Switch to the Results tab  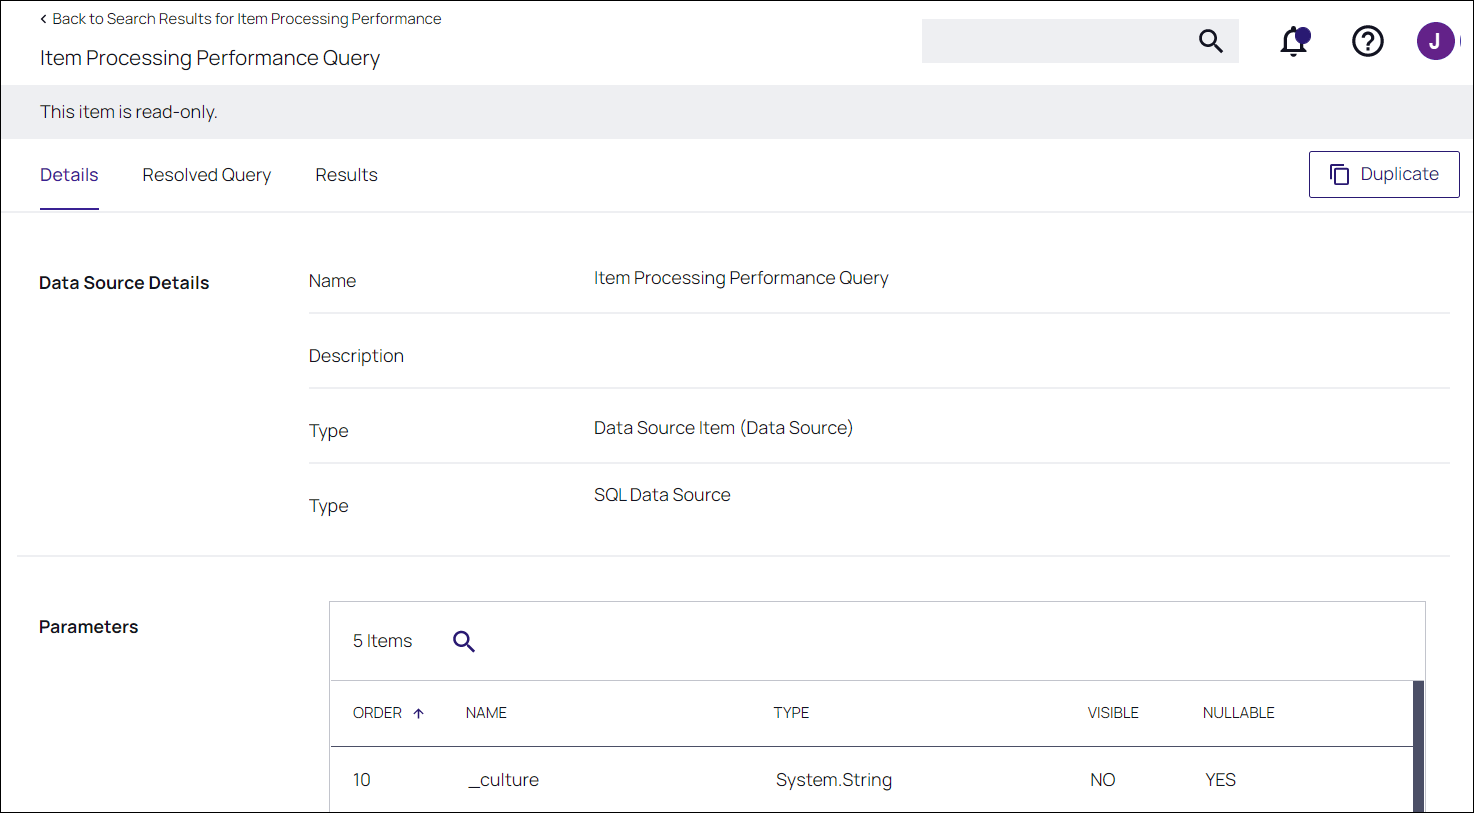[x=346, y=174]
